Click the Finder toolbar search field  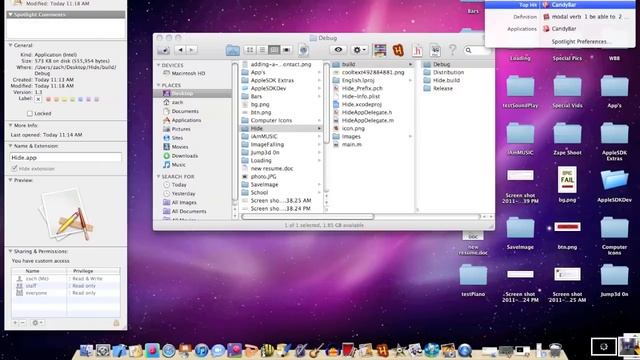(x=477, y=50)
